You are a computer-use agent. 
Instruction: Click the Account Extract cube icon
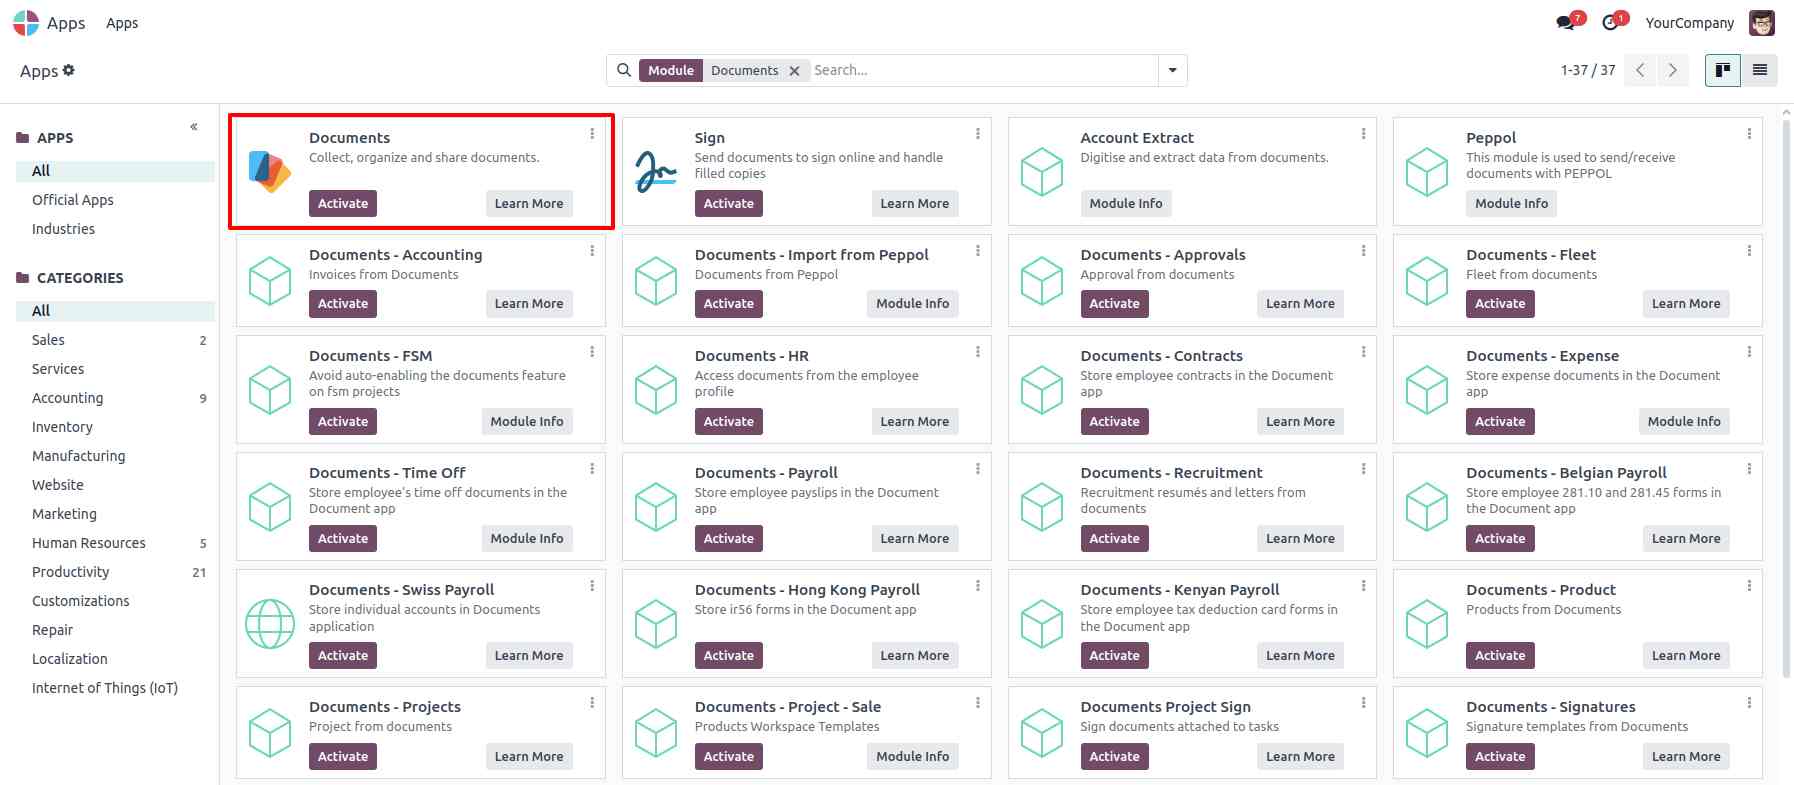point(1041,172)
